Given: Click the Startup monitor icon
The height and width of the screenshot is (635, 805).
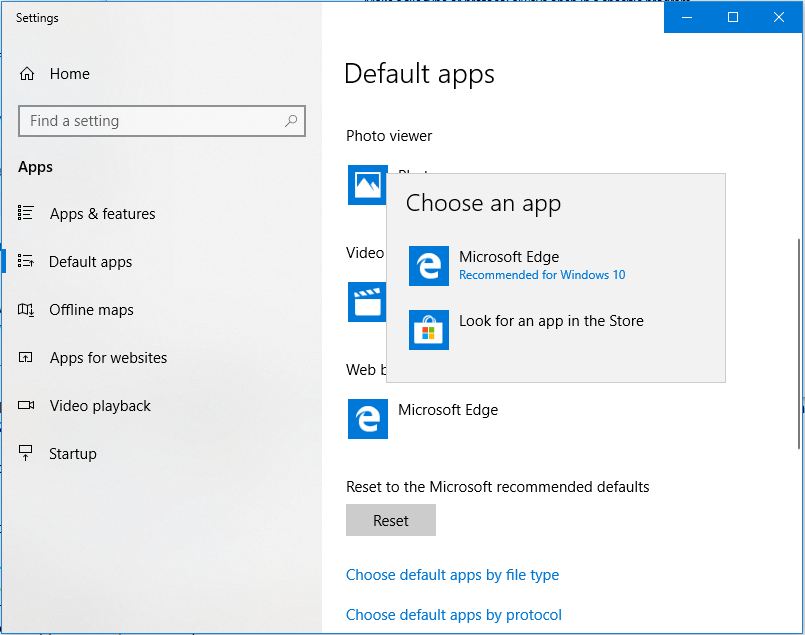Looking at the screenshot, I should click(26, 454).
